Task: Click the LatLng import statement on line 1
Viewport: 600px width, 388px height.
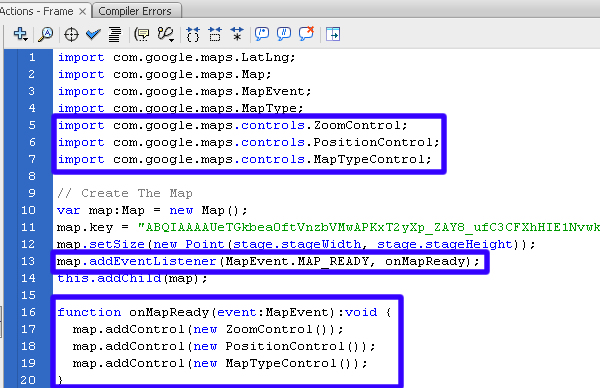Action: tap(176, 57)
